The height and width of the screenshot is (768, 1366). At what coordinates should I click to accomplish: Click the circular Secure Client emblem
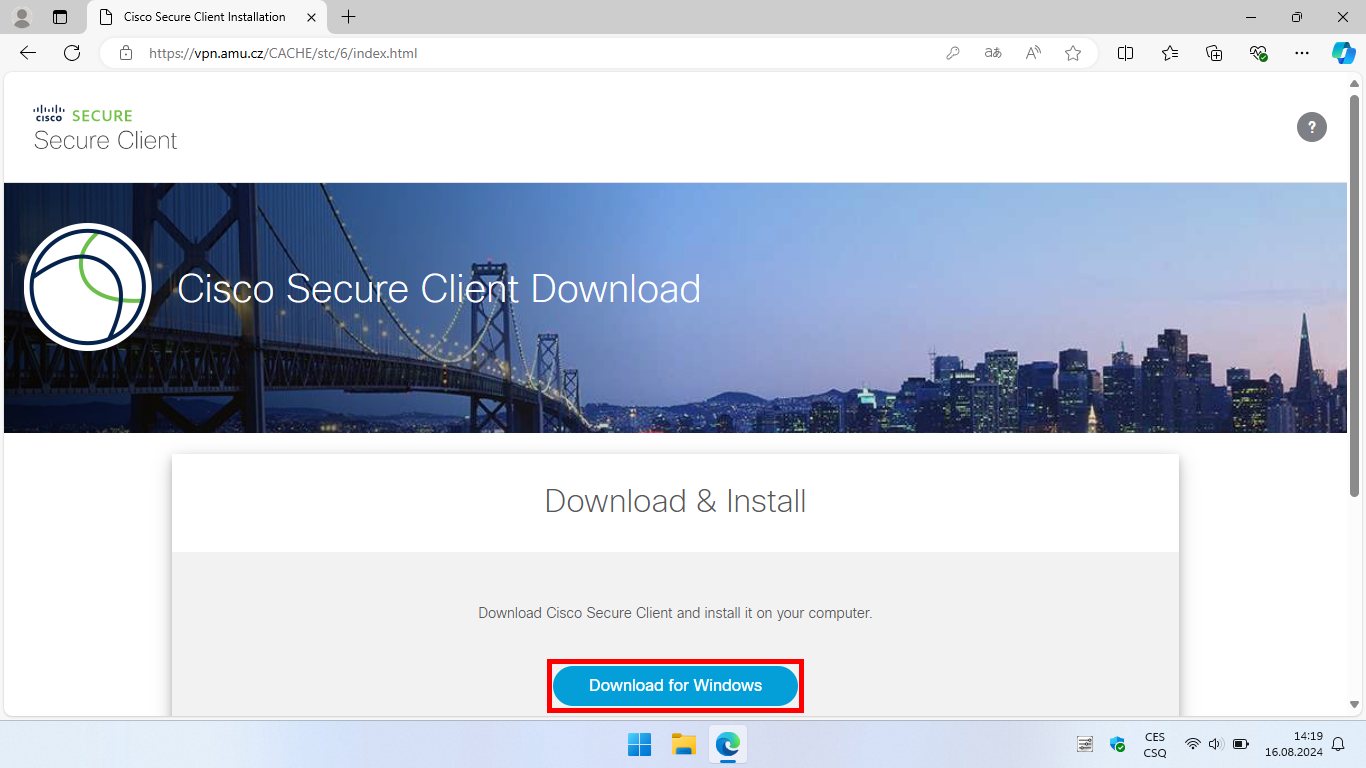88,287
